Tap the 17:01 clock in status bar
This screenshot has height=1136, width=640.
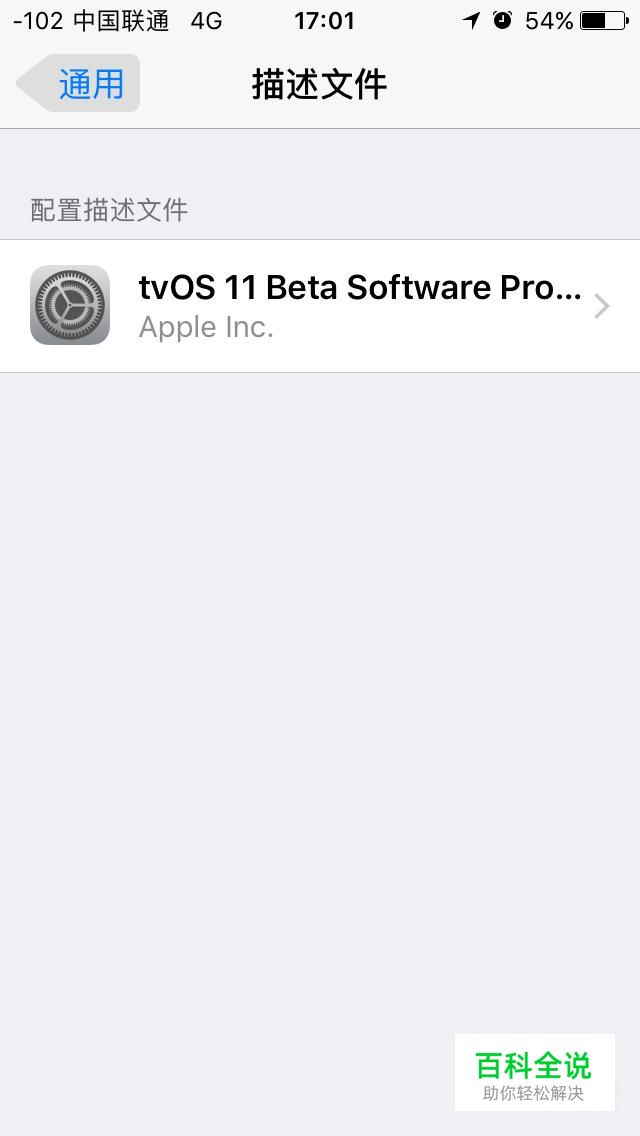[x=324, y=21]
